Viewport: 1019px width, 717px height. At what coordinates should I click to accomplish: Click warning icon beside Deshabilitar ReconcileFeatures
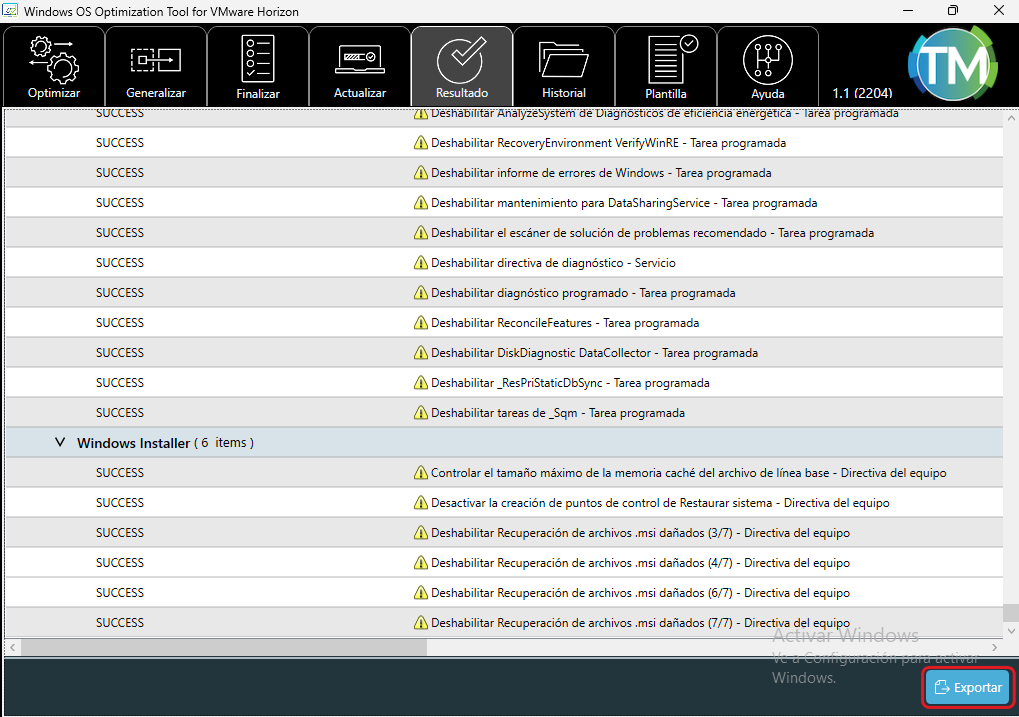click(421, 323)
